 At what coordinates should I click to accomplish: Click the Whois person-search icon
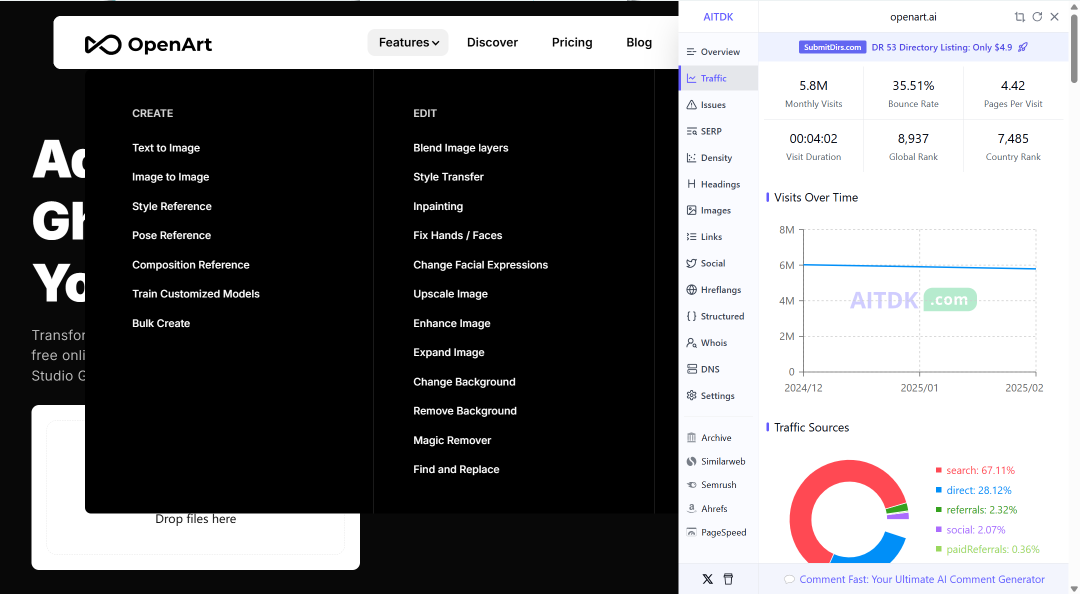[691, 342]
